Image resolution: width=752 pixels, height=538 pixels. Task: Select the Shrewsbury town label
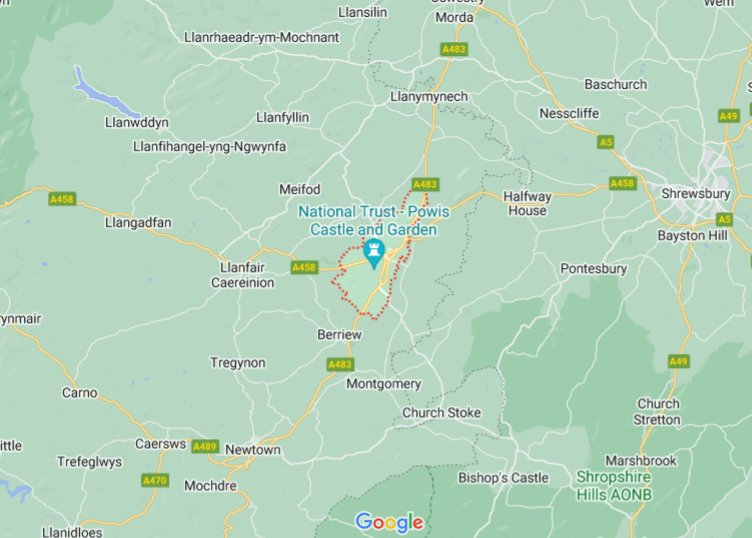click(695, 194)
